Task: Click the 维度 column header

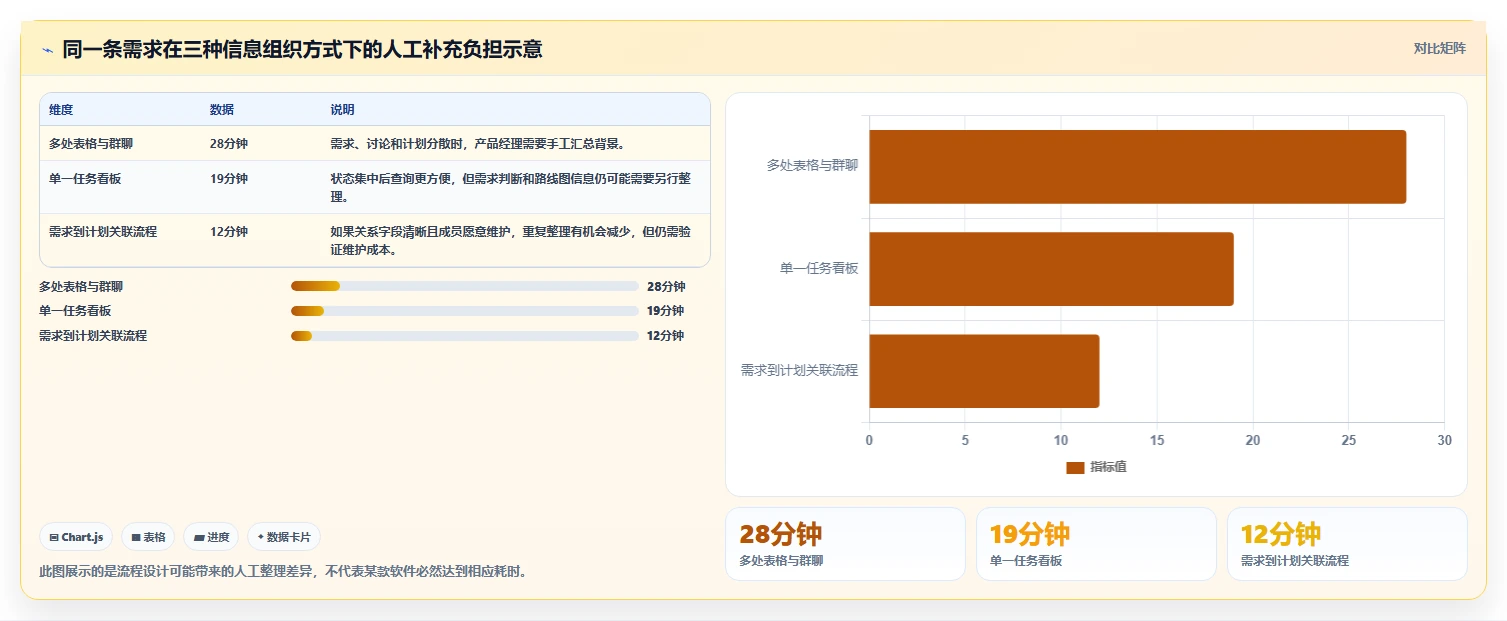Action: [61, 110]
